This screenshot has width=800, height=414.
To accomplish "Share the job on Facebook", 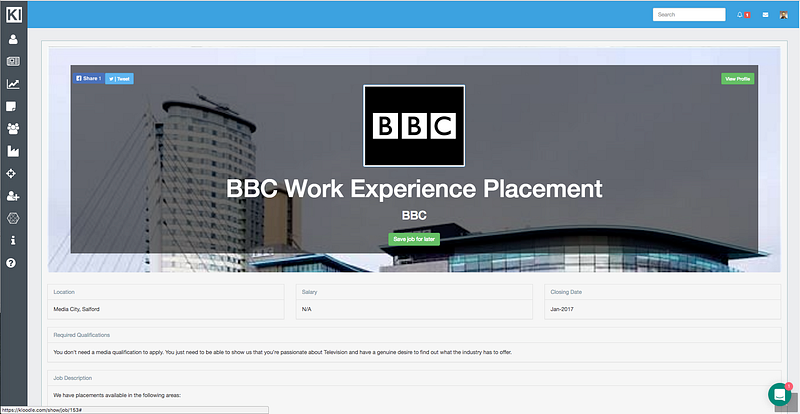I will coord(89,79).
